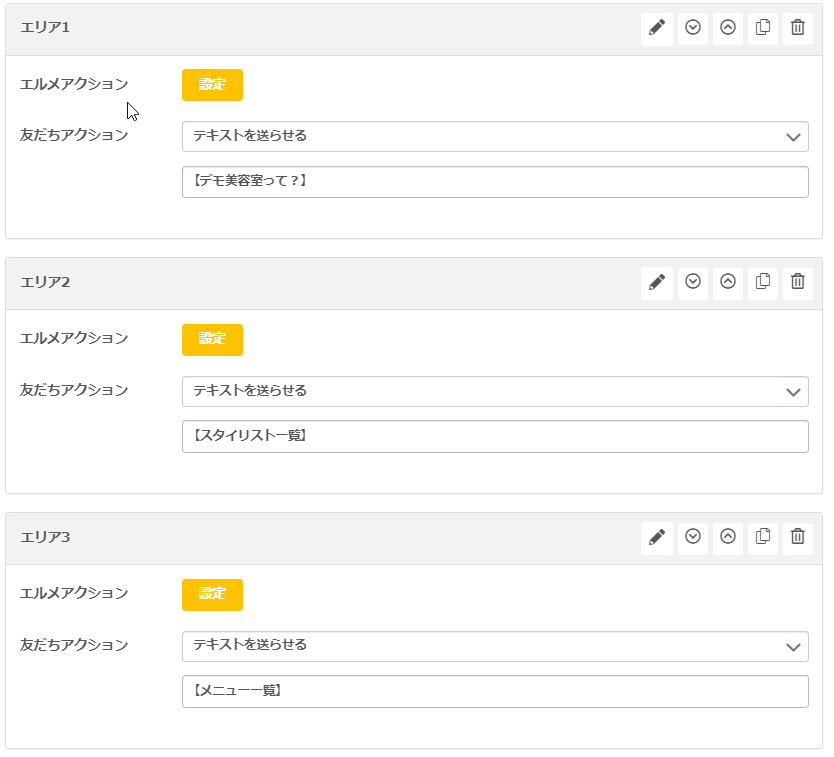This screenshot has height=757, width=834.
Task: Delete エリア1 with the trash icon
Action: (797, 28)
